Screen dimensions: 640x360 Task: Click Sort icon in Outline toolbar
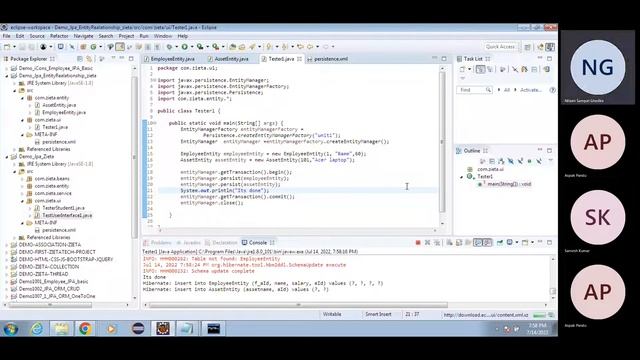(502, 161)
